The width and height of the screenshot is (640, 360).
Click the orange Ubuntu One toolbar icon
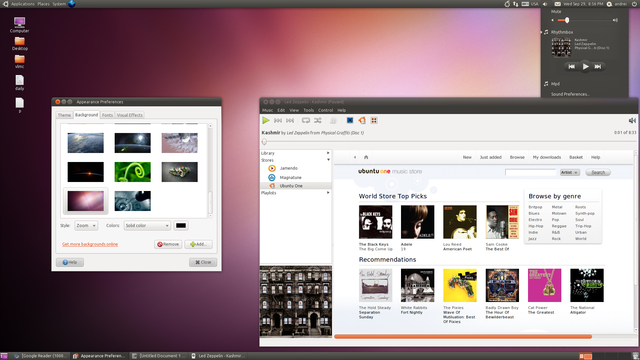362,120
